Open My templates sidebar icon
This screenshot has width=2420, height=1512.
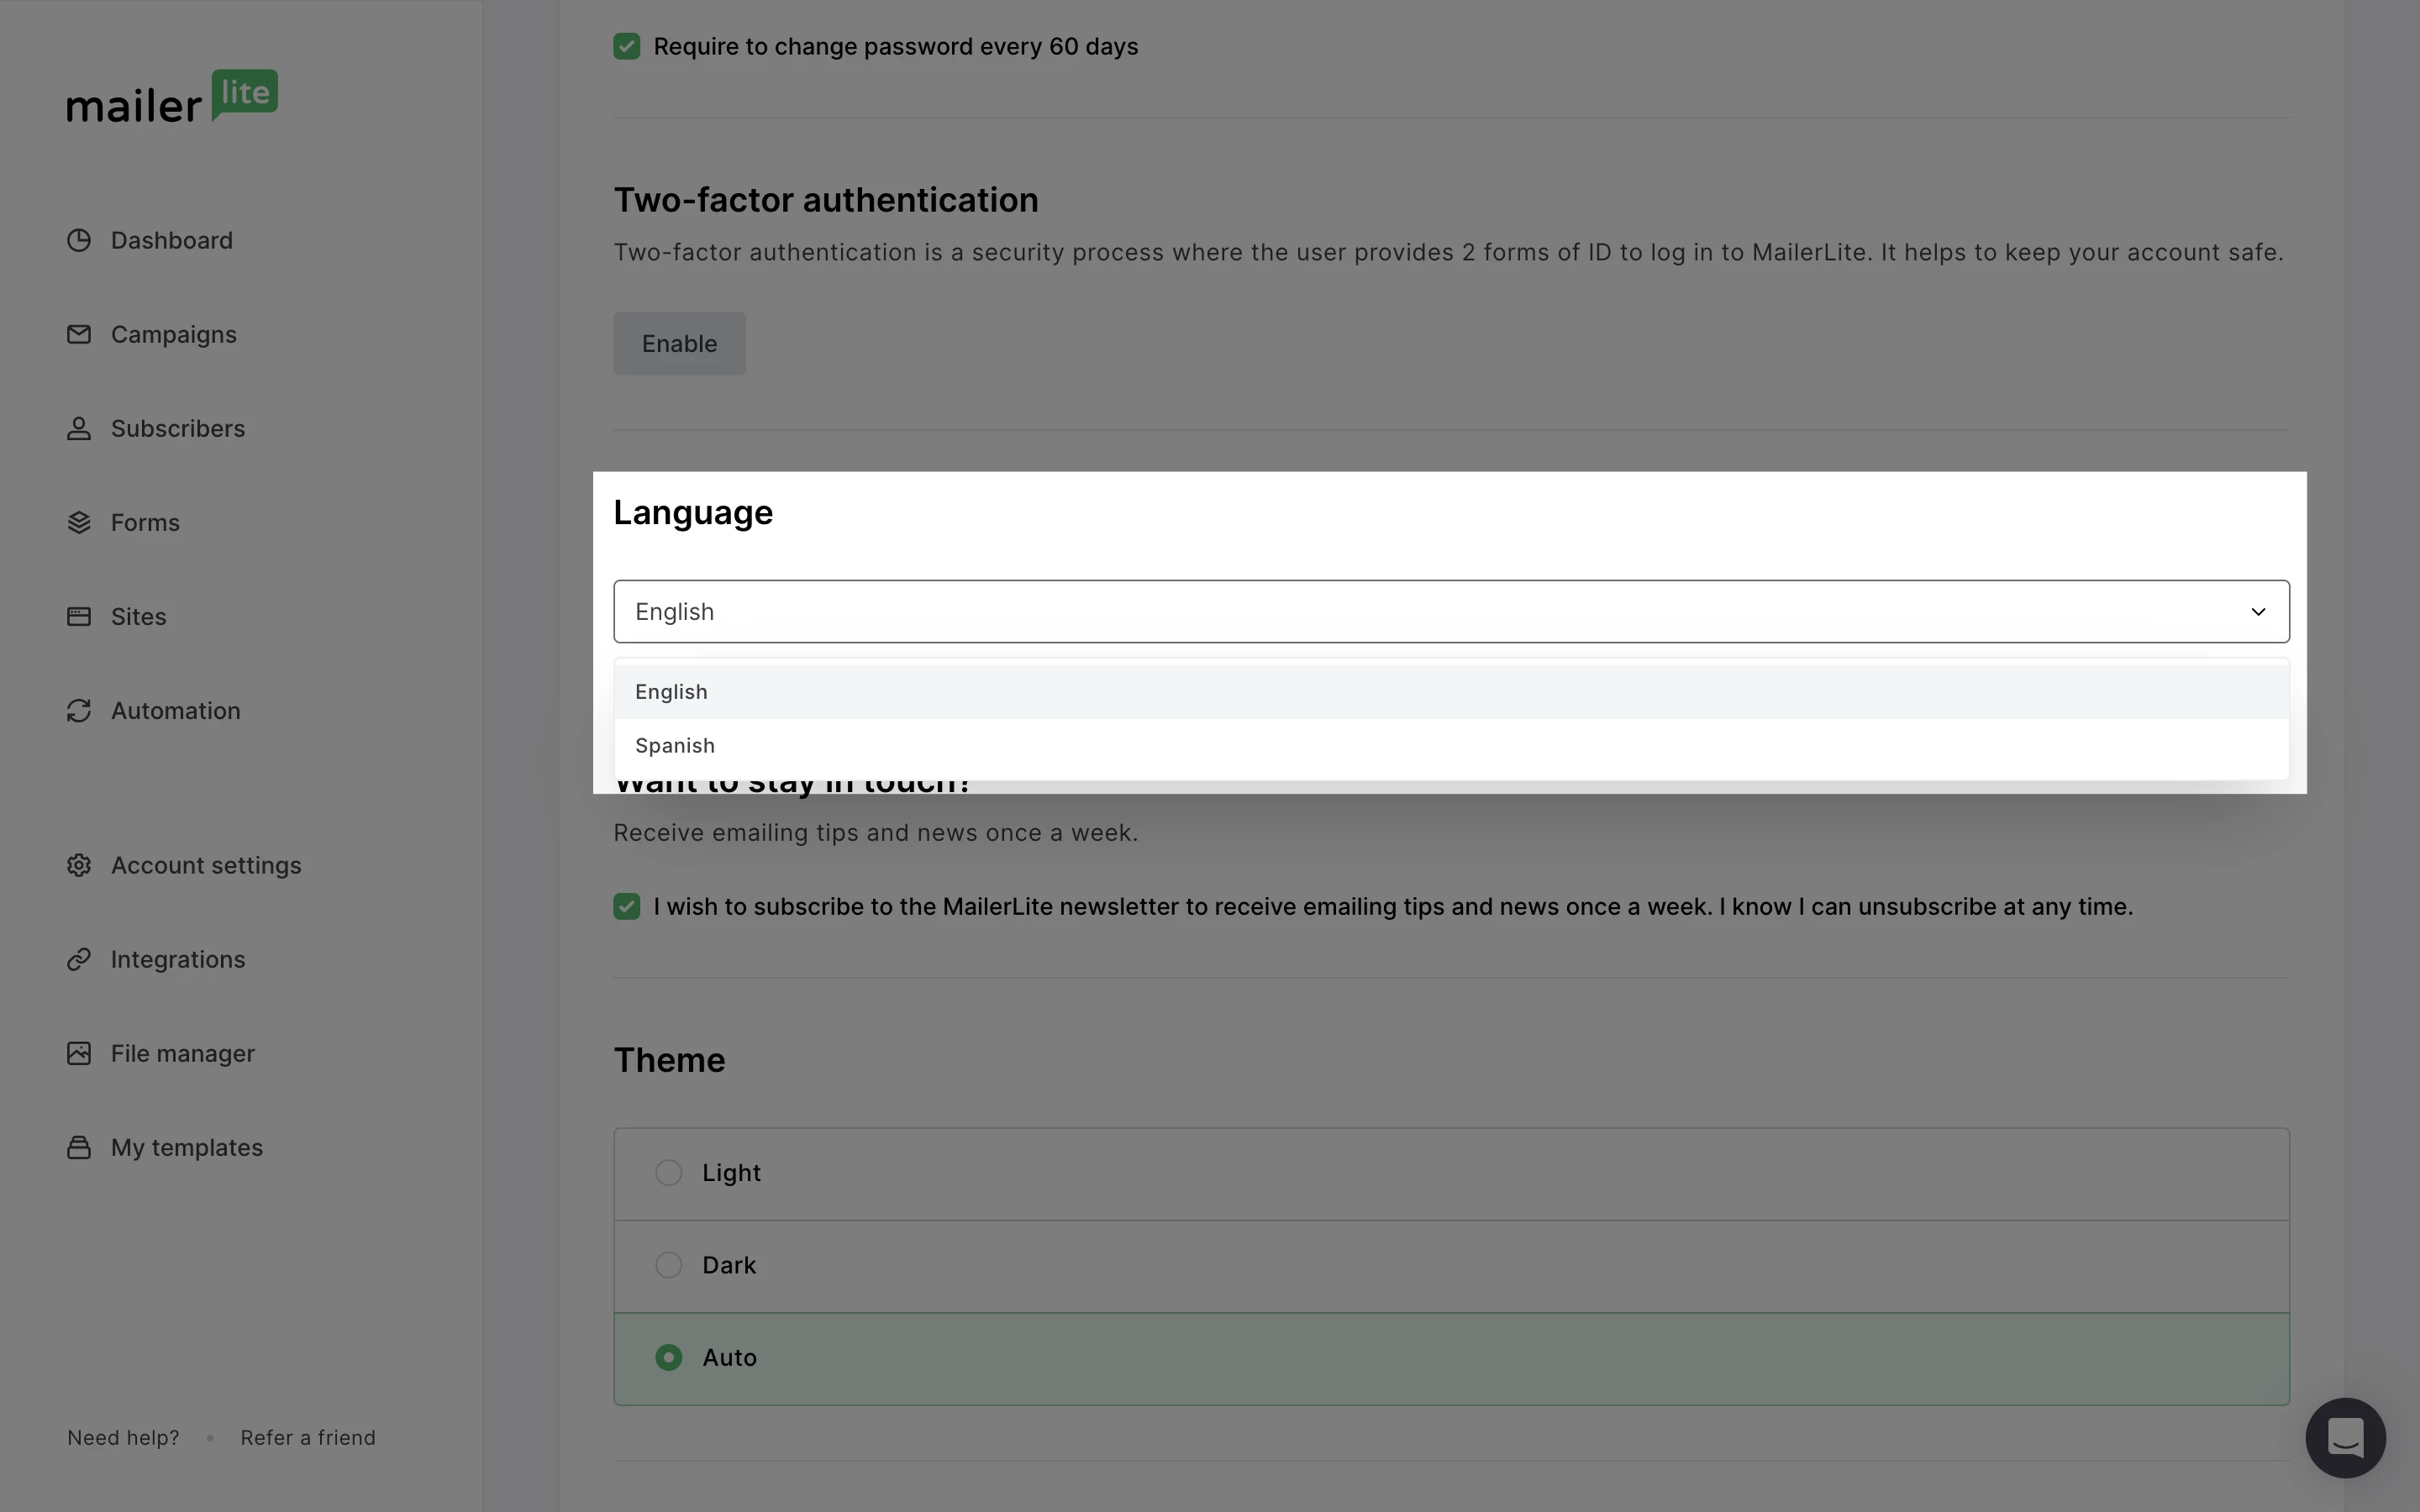tap(78, 1147)
